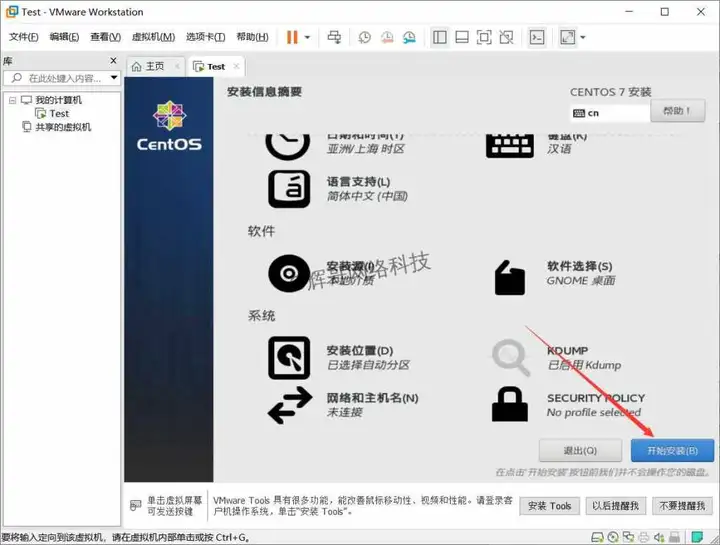Click the 已选择自动分区 status text
Image resolution: width=720 pixels, height=545 pixels.
368,365
